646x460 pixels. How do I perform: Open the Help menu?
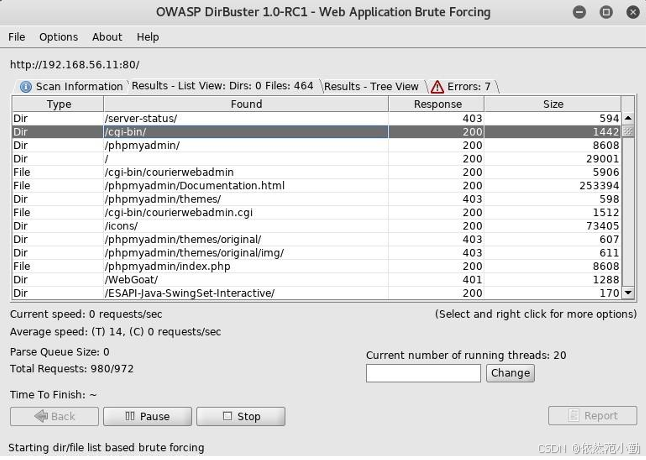[x=148, y=37]
